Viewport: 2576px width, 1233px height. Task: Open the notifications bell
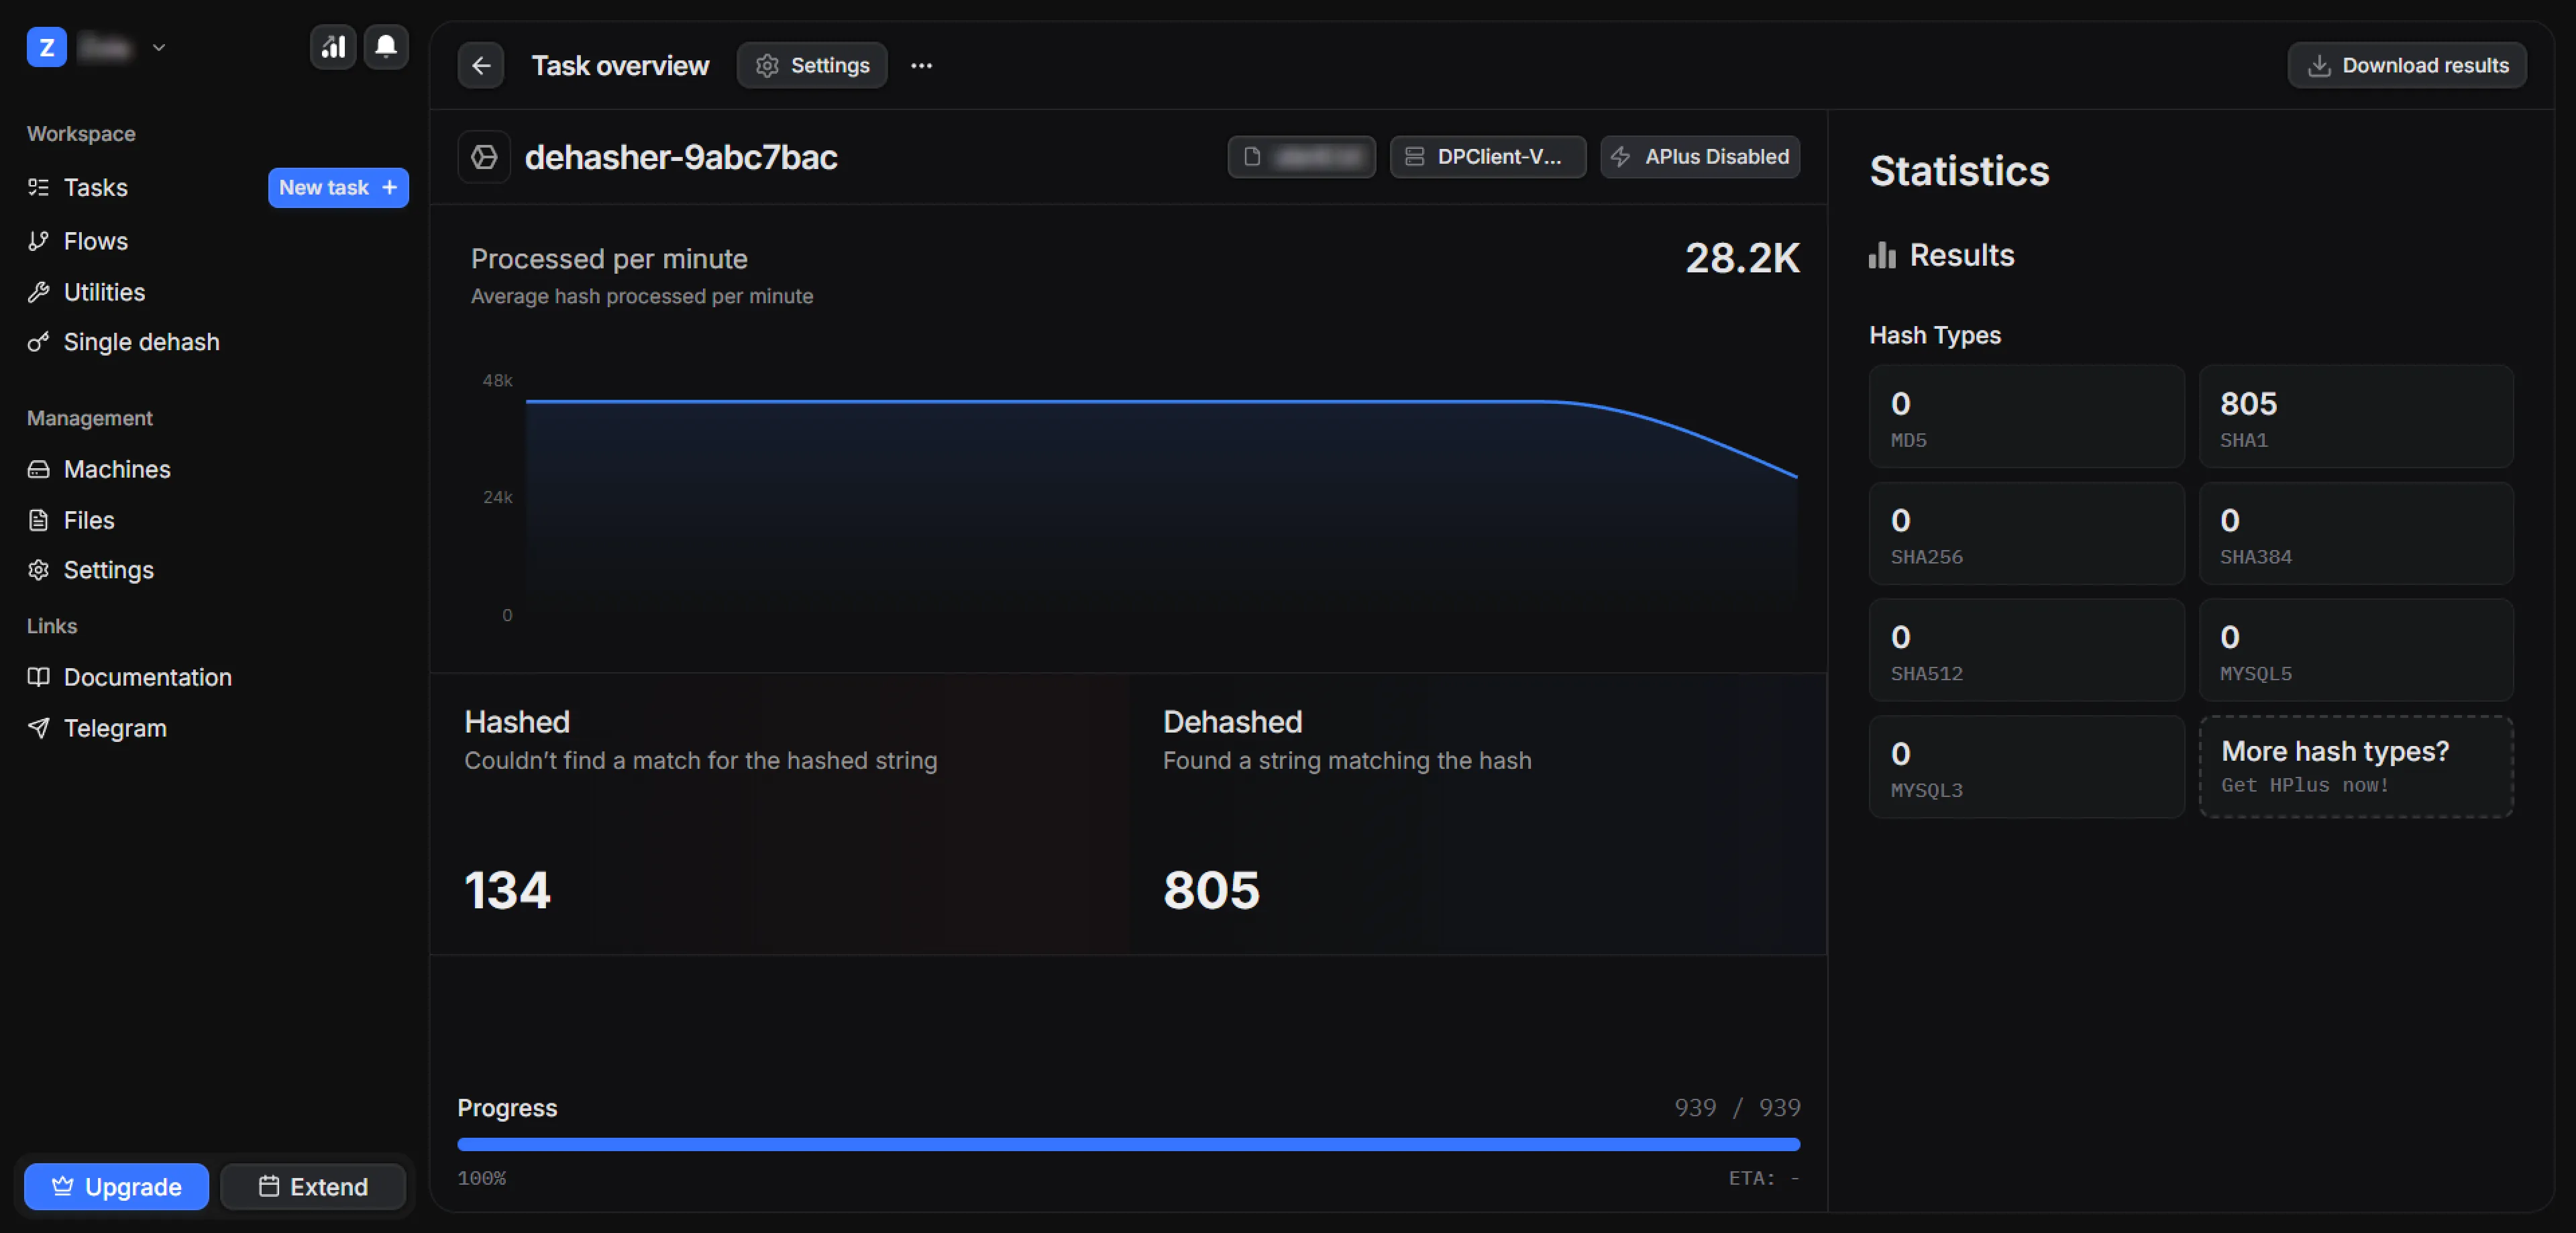386,47
